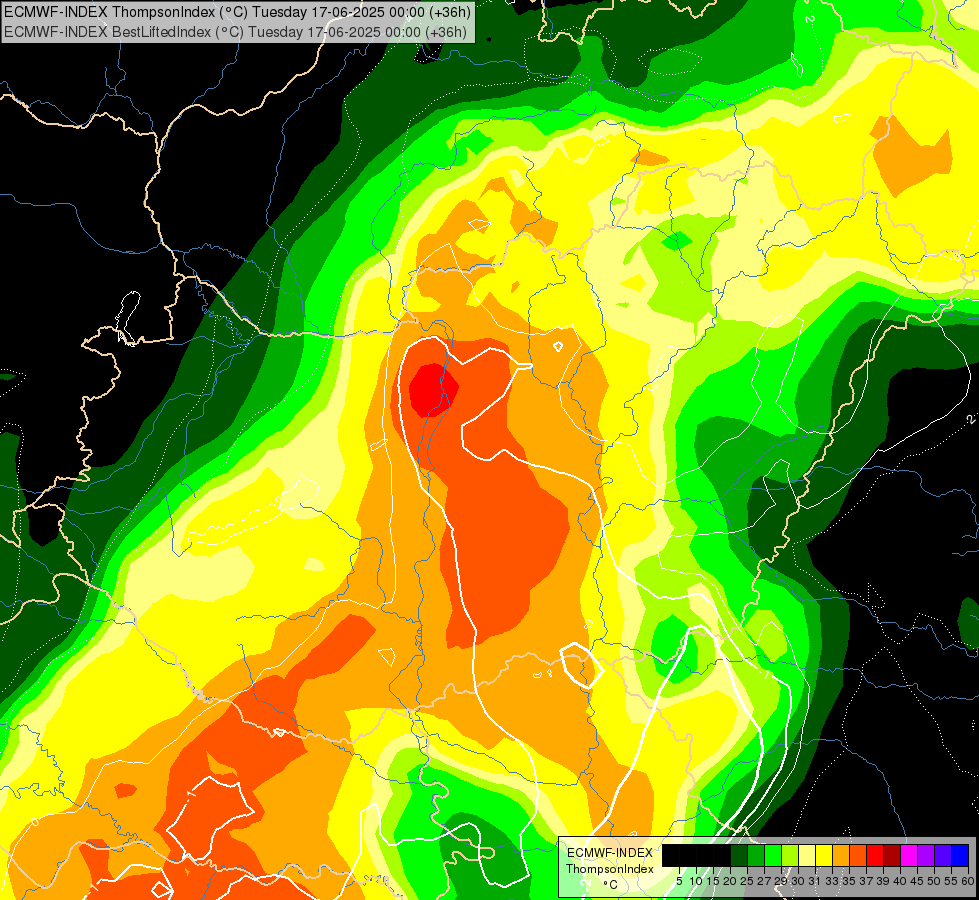Select the lime 29–30 legend swatch

[x=790, y=855]
